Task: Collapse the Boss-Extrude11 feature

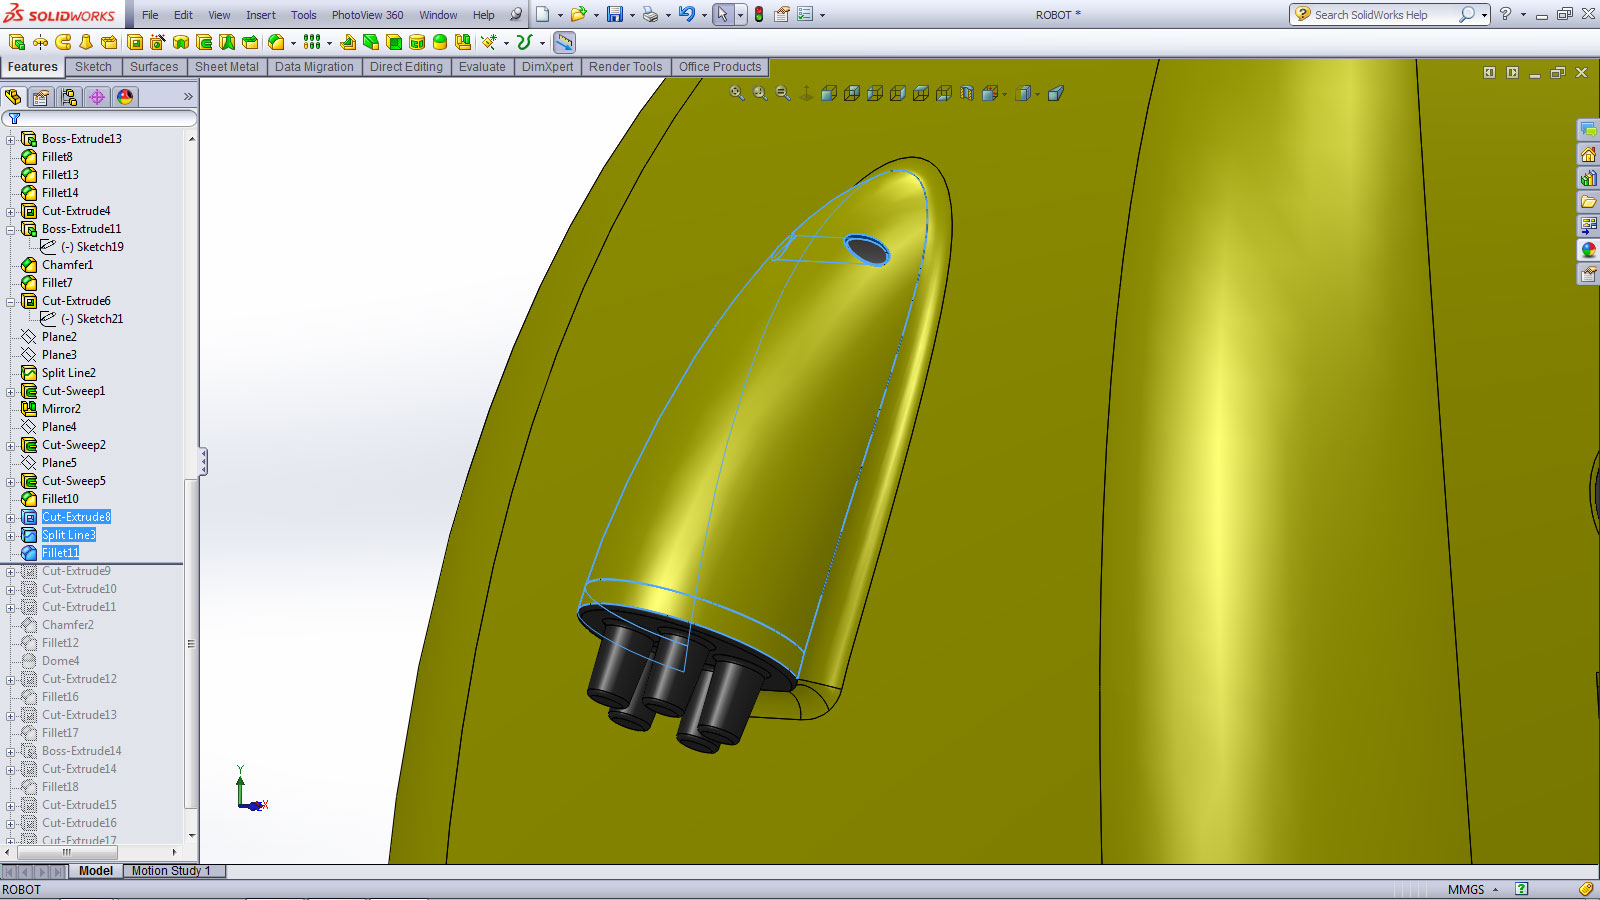Action: (11, 229)
